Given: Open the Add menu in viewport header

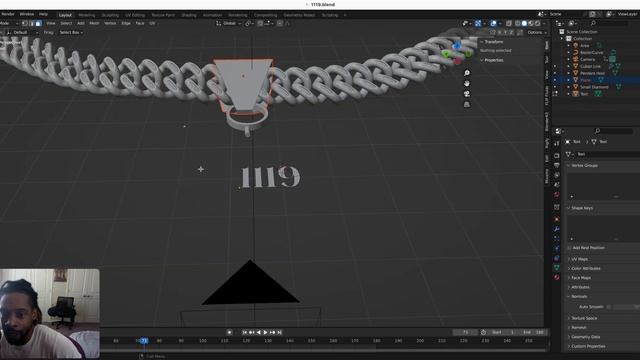Looking at the screenshot, I should (x=81, y=23).
